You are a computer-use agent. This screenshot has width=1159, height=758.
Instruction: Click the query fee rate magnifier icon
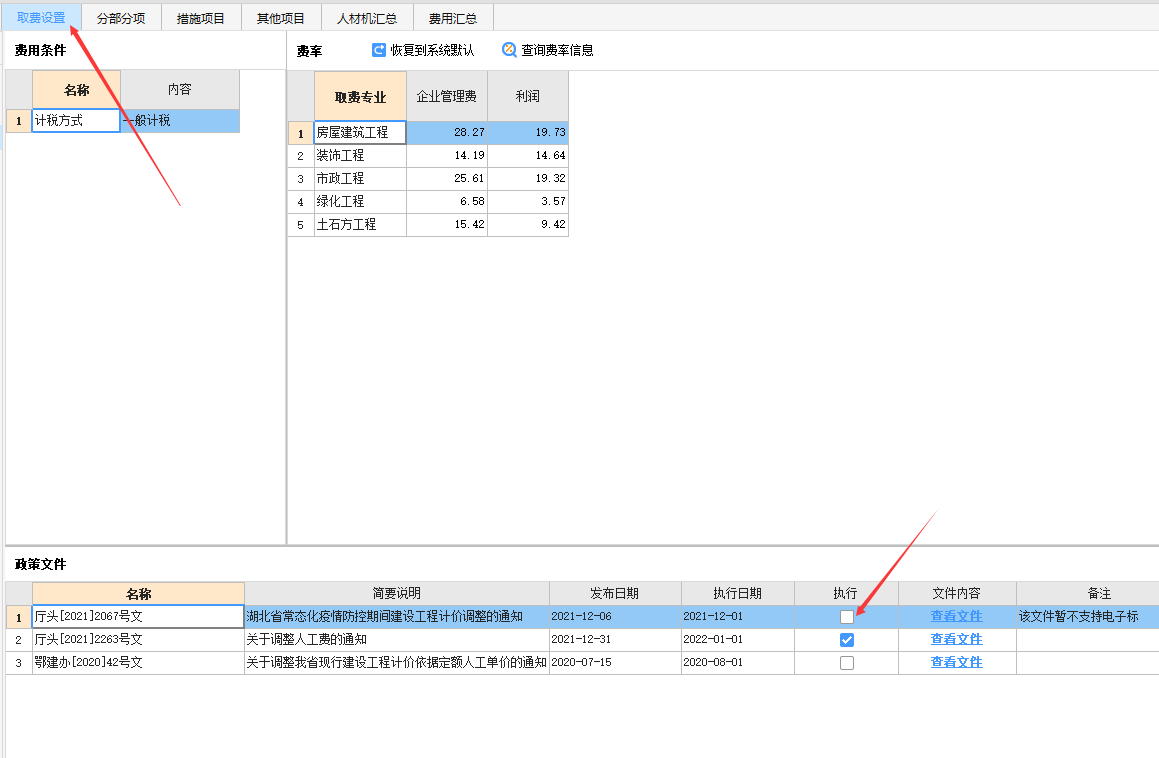(509, 50)
